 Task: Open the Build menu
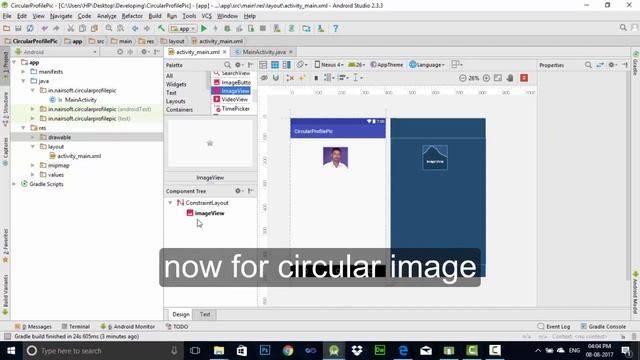(x=155, y=16)
